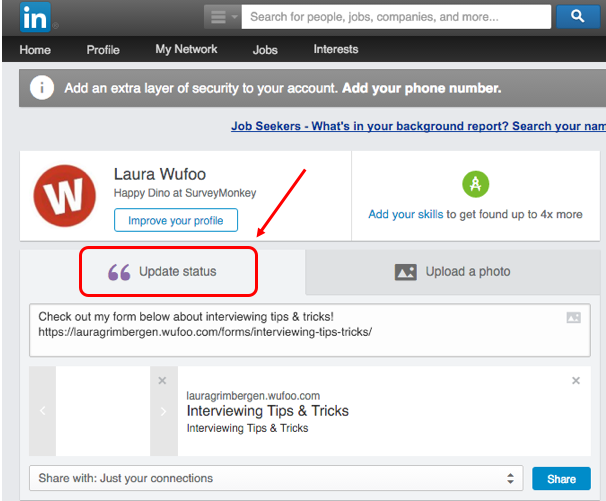Screen dimensions: 606x501
Task: Open the Interests menu item
Action: click(x=336, y=49)
